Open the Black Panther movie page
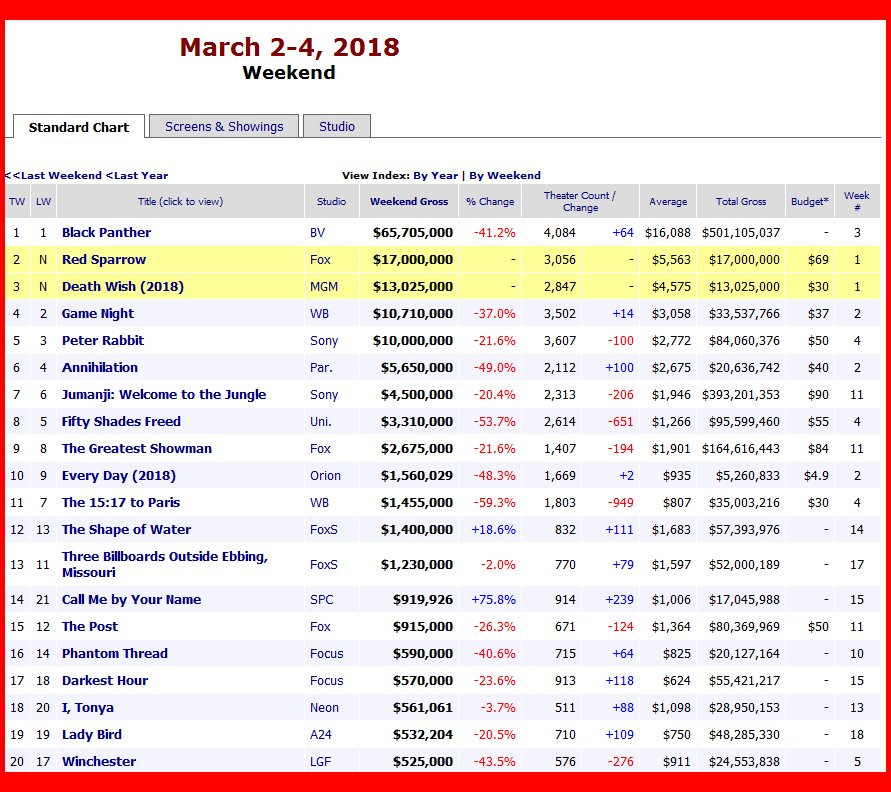This screenshot has width=891, height=792. [106, 232]
